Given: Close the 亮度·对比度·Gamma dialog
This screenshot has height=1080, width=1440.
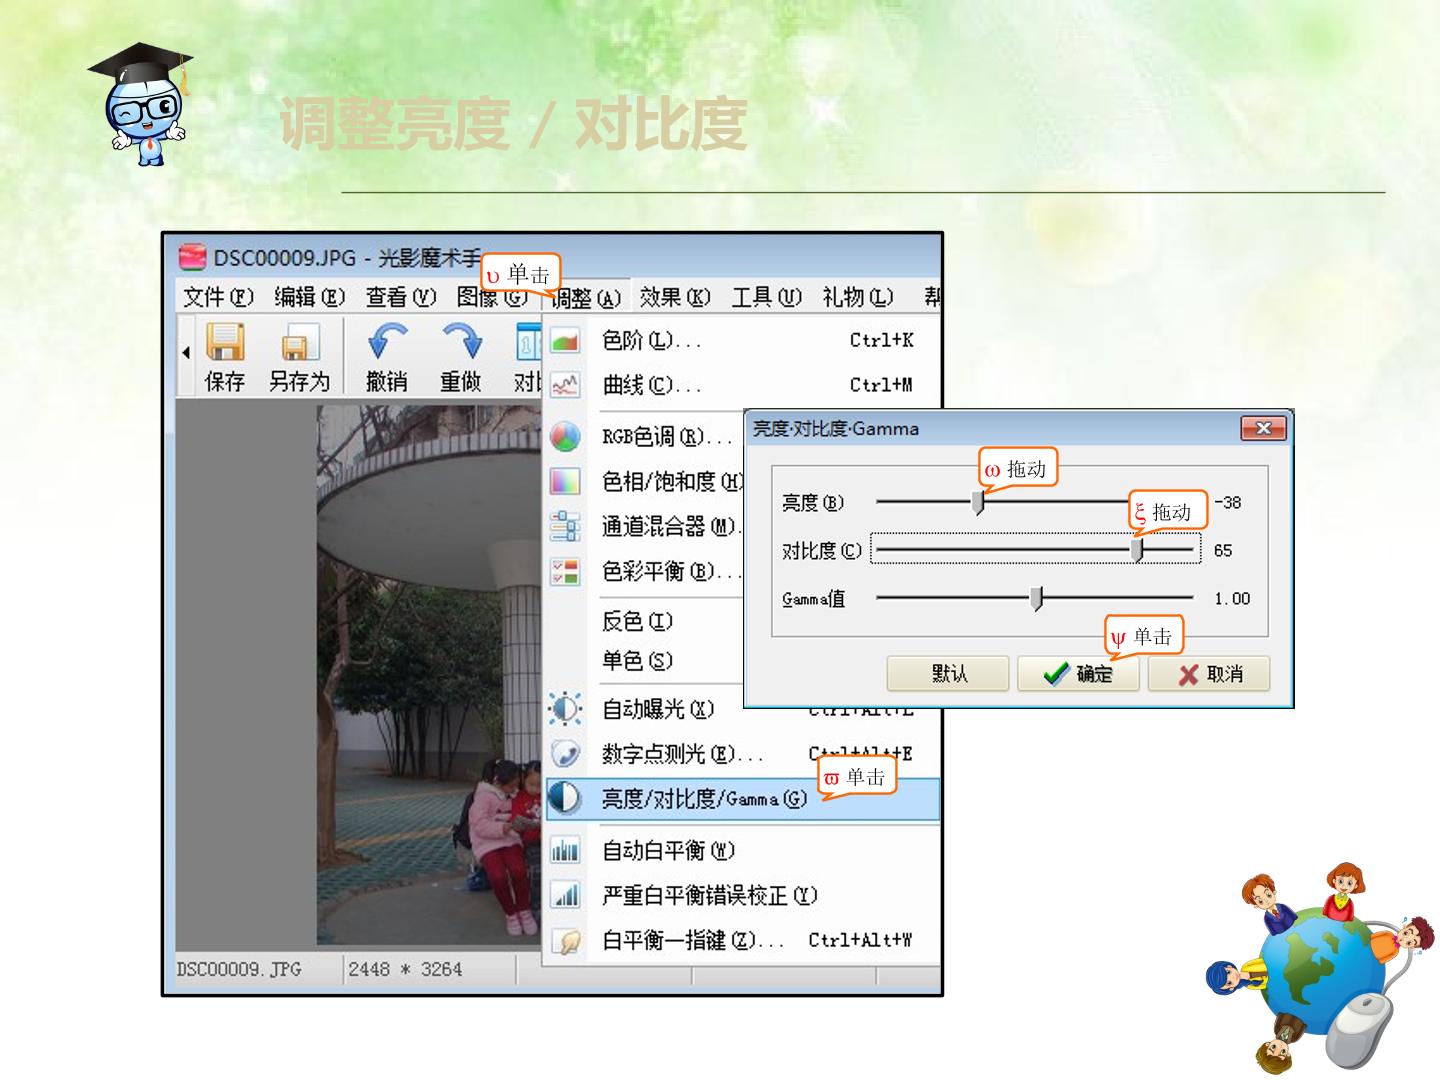Looking at the screenshot, I should [1264, 428].
